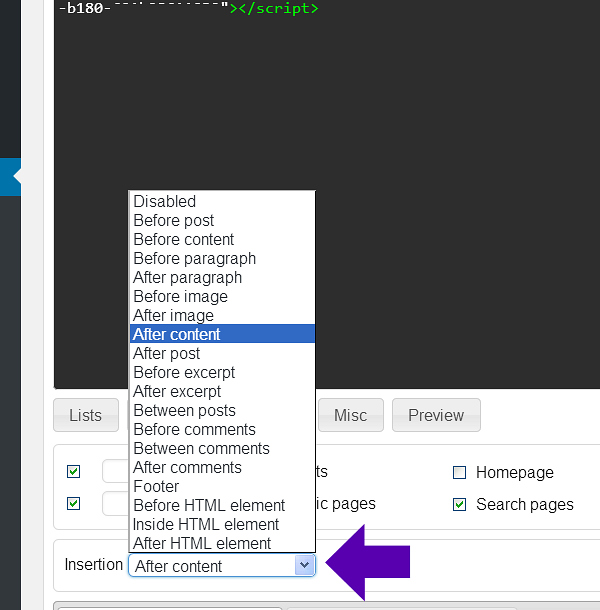The image size is (600, 610).
Task: Toggle the Homepage checkbox
Action: tap(460, 473)
